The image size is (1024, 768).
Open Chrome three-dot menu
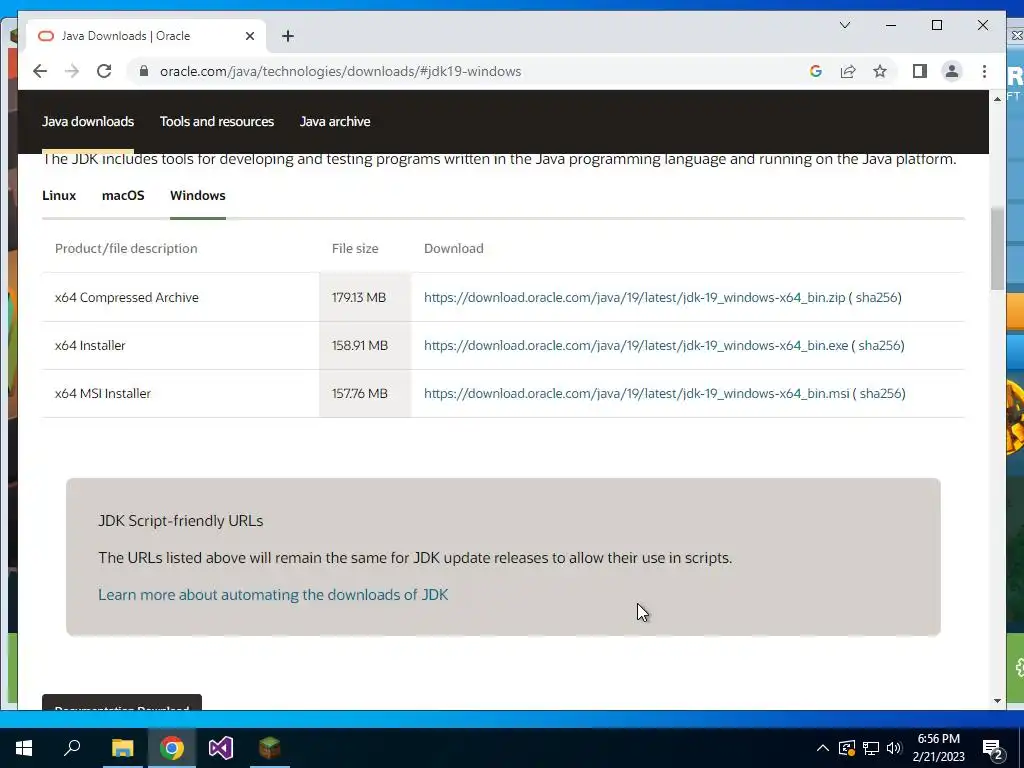[x=984, y=71]
